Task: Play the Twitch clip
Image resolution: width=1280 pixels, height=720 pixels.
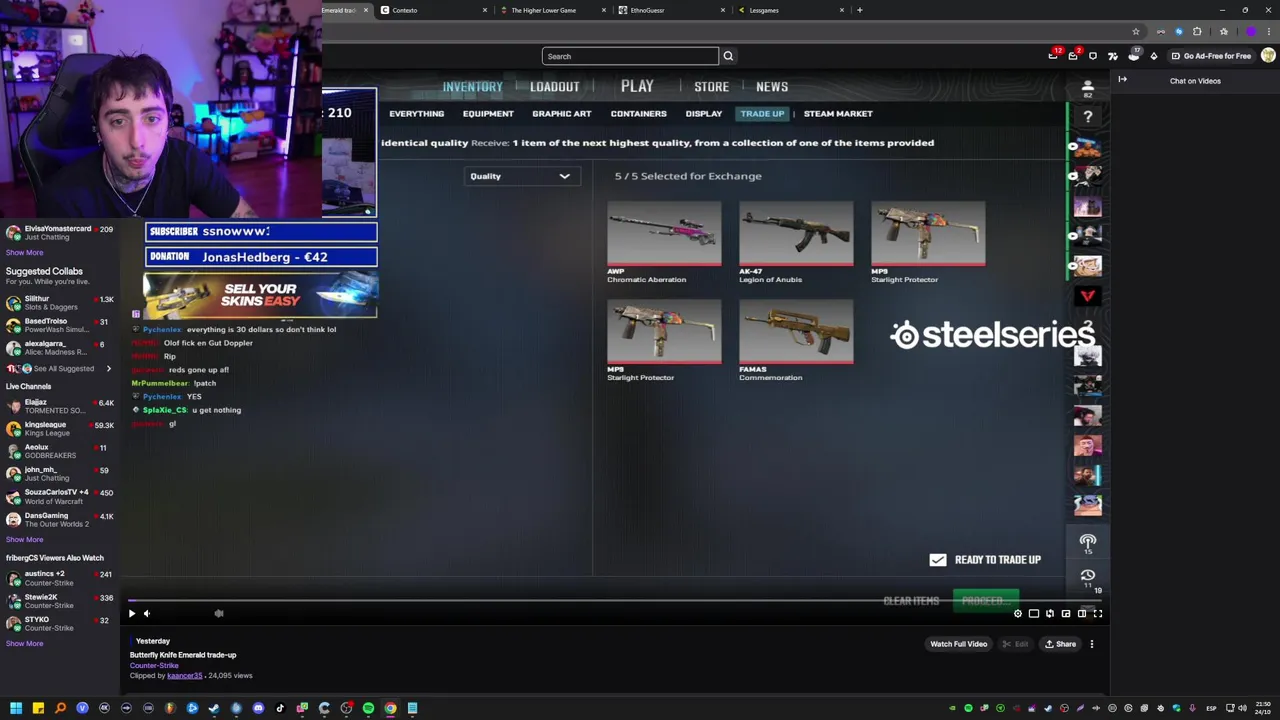Action: click(x=131, y=614)
